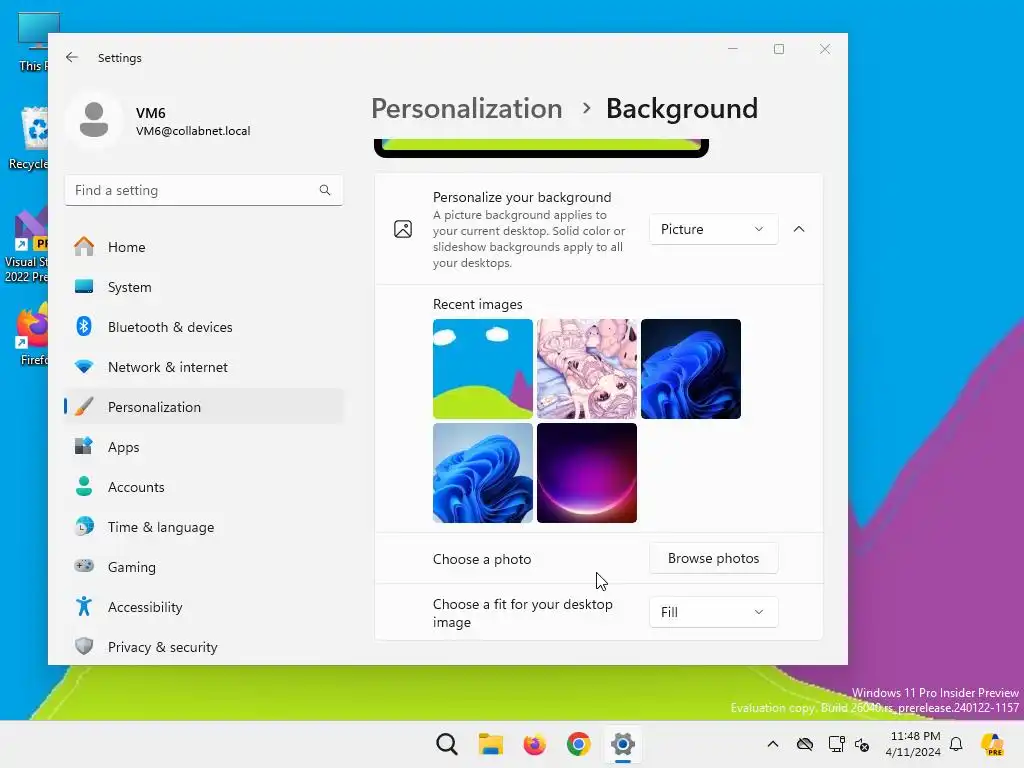Click the Accounts person icon
This screenshot has height=768, width=1024.
point(84,487)
